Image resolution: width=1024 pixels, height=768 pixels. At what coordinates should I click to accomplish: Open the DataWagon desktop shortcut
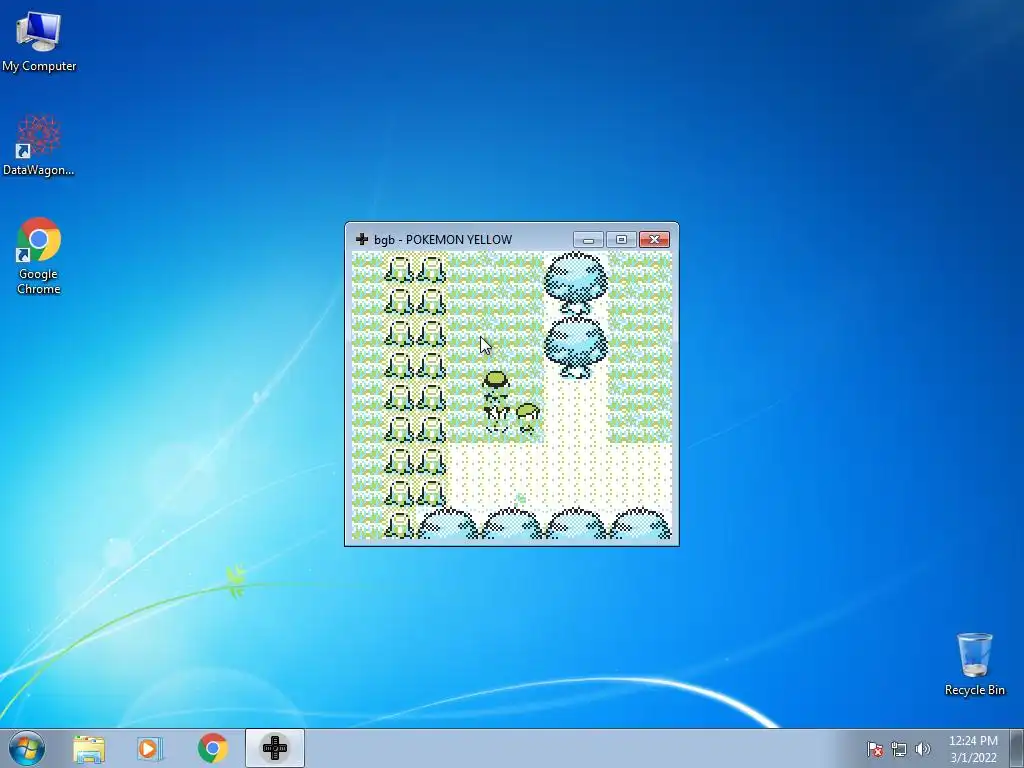click(39, 145)
